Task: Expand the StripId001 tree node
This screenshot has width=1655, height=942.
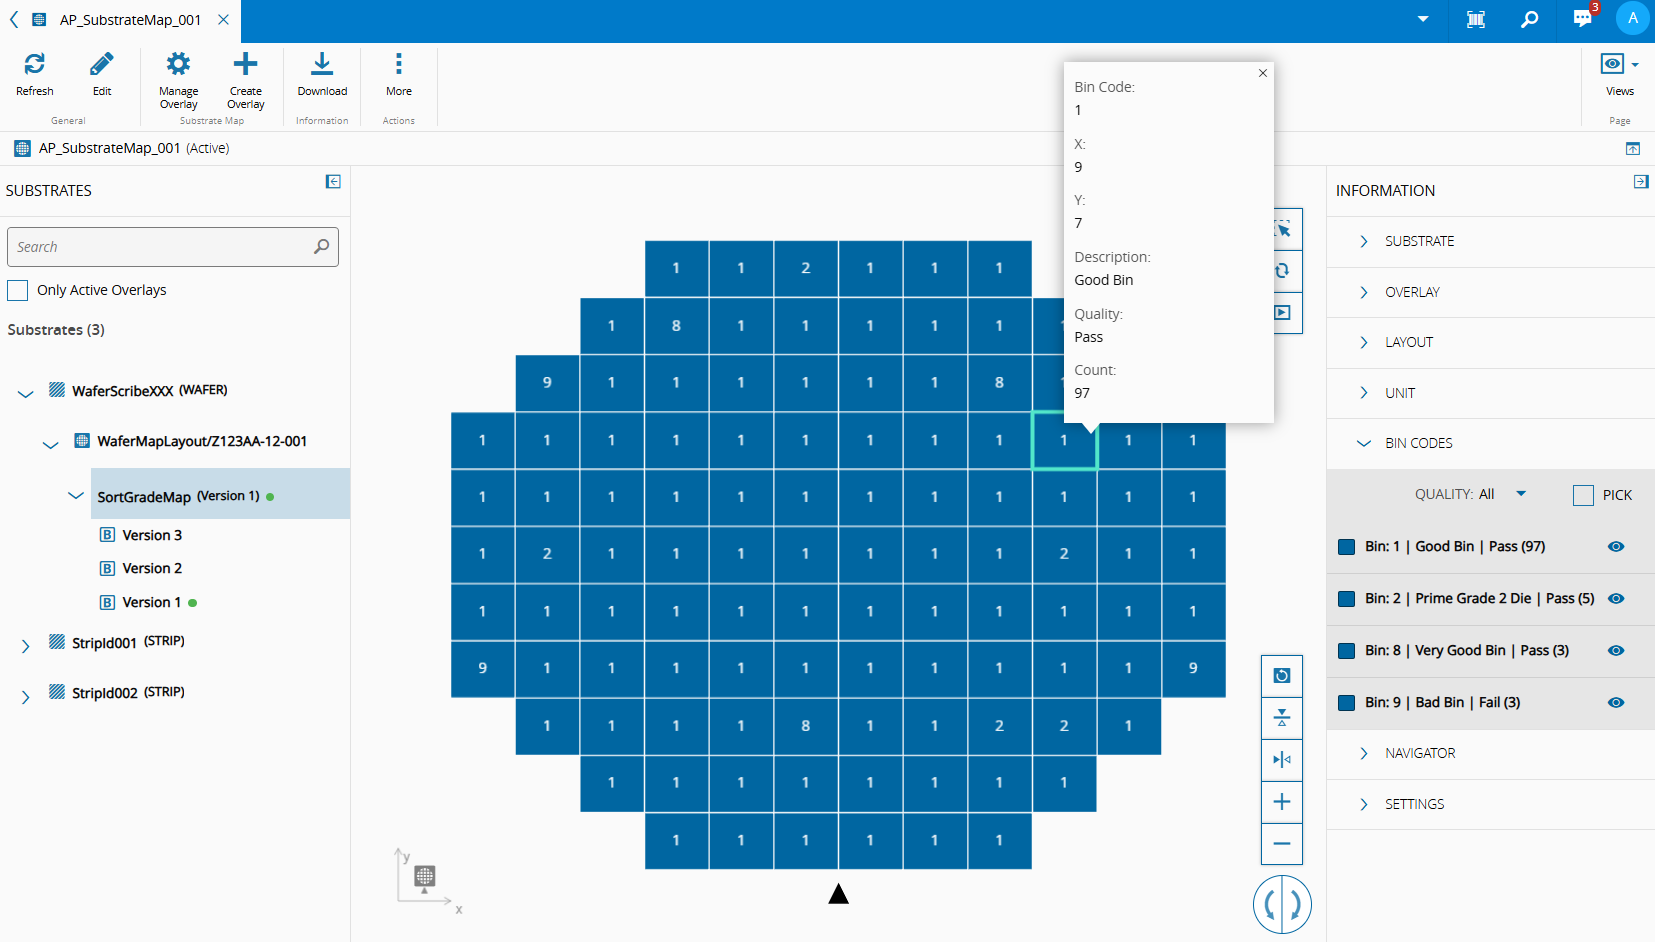Action: click(25, 646)
